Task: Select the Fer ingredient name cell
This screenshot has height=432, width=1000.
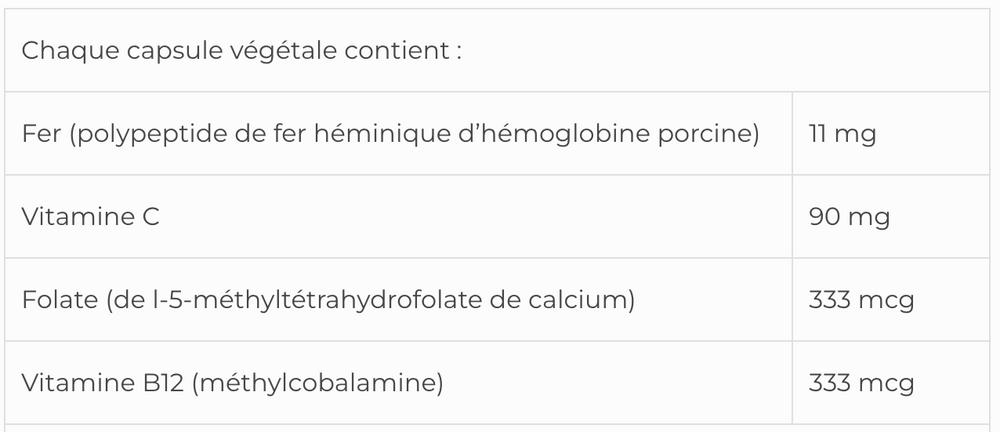Action: pyautogui.click(x=390, y=134)
